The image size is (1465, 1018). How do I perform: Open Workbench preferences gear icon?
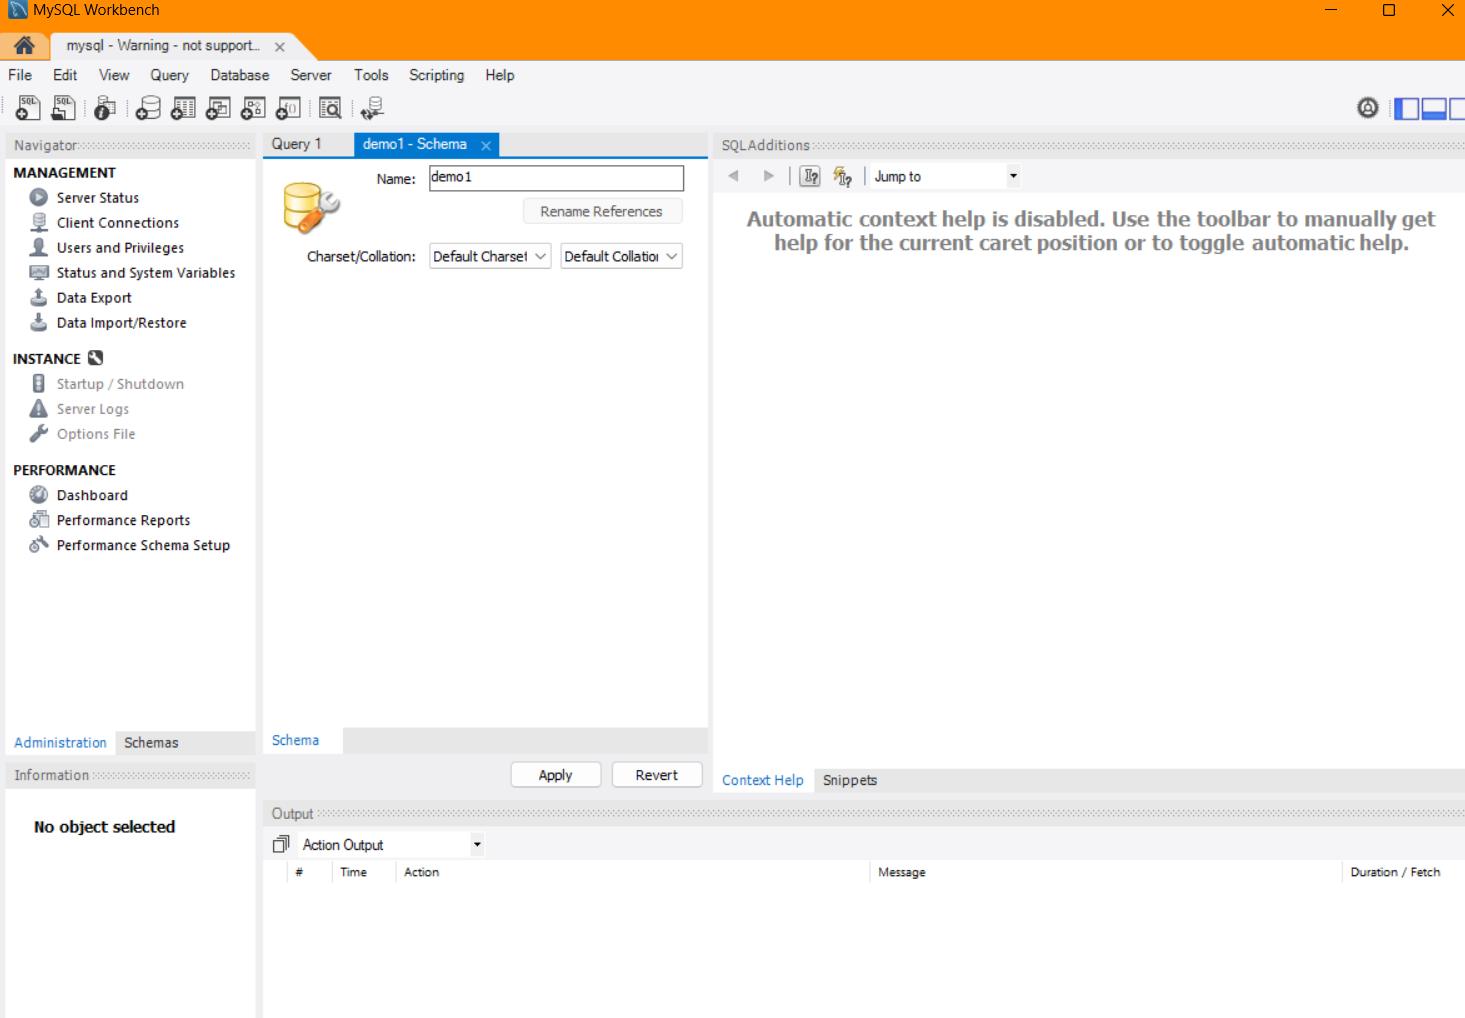coord(1368,108)
